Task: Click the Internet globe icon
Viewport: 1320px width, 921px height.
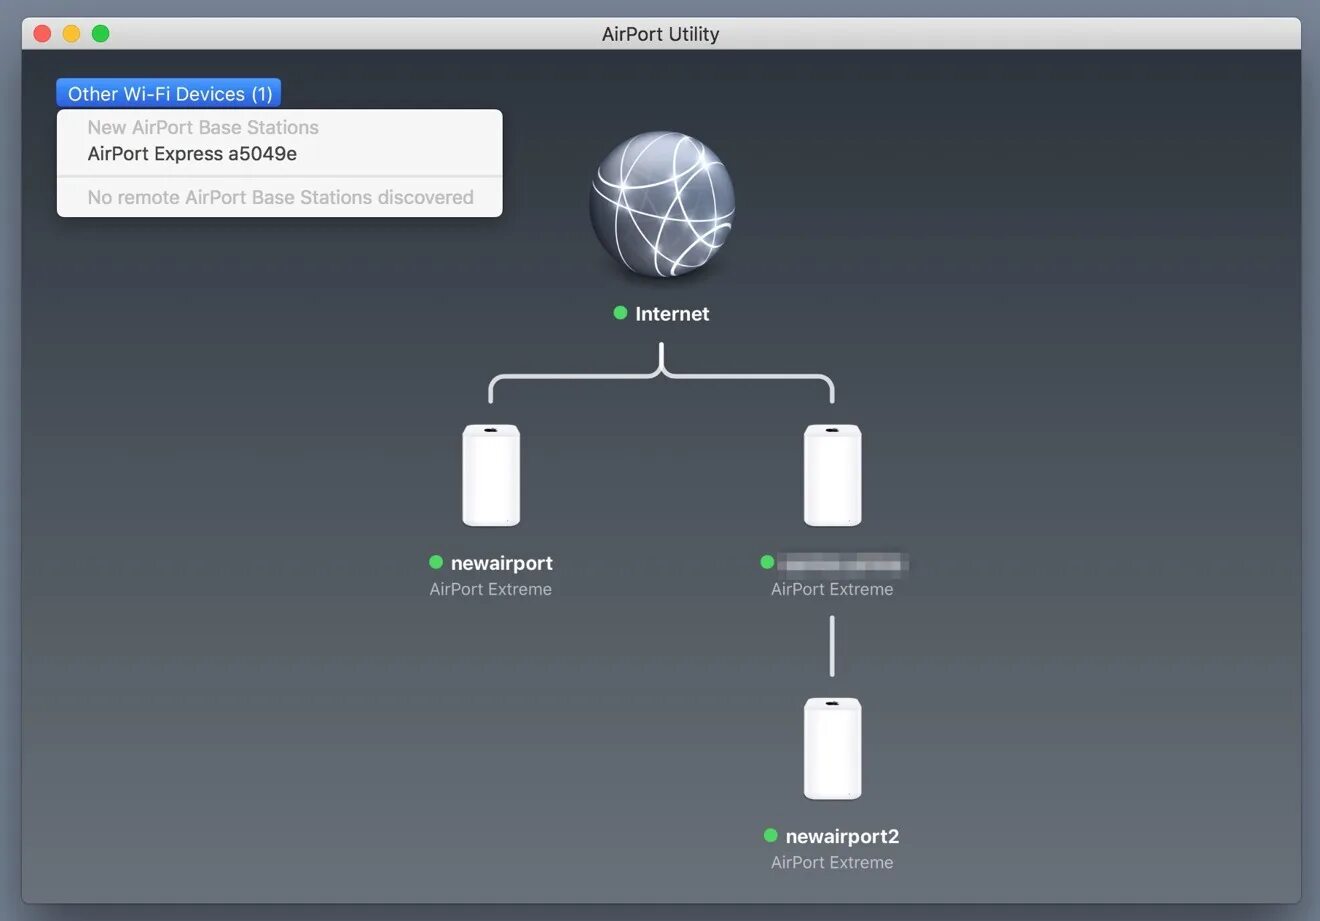Action: point(662,204)
